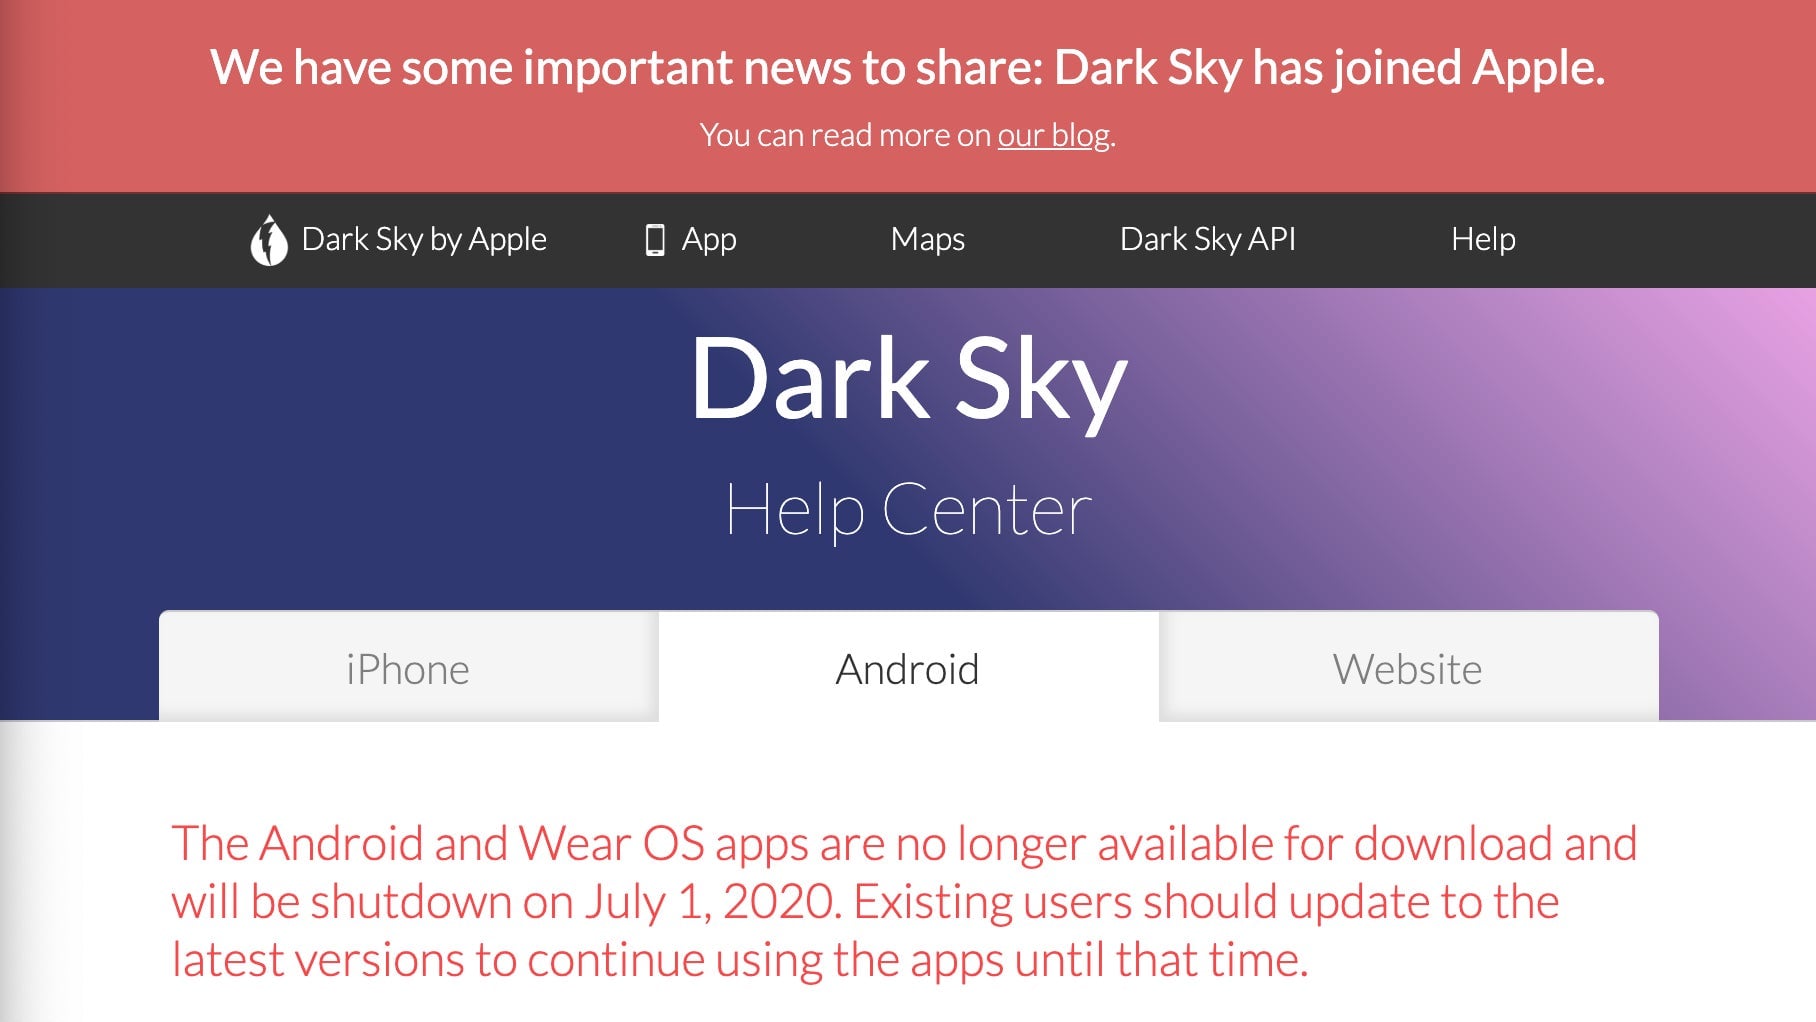Navigate to the Dark Sky API page
1816x1022 pixels.
[x=1207, y=240]
